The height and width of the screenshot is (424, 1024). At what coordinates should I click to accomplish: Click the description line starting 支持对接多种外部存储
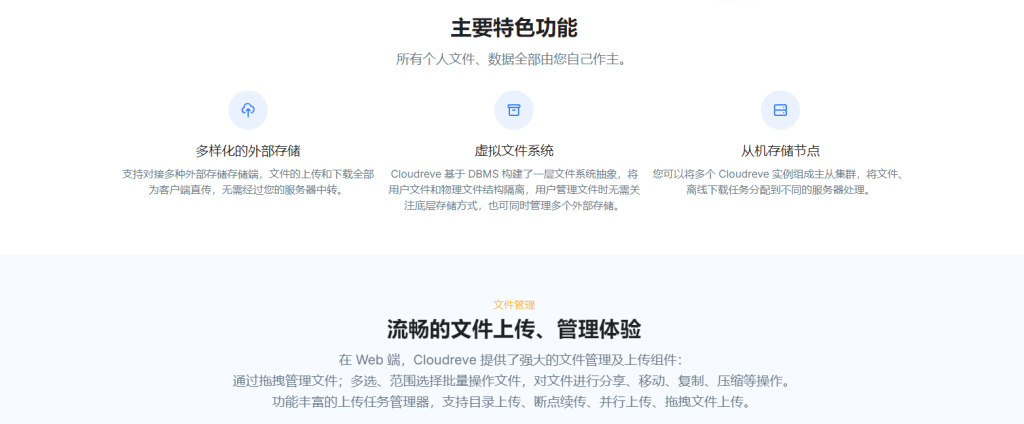click(x=248, y=173)
